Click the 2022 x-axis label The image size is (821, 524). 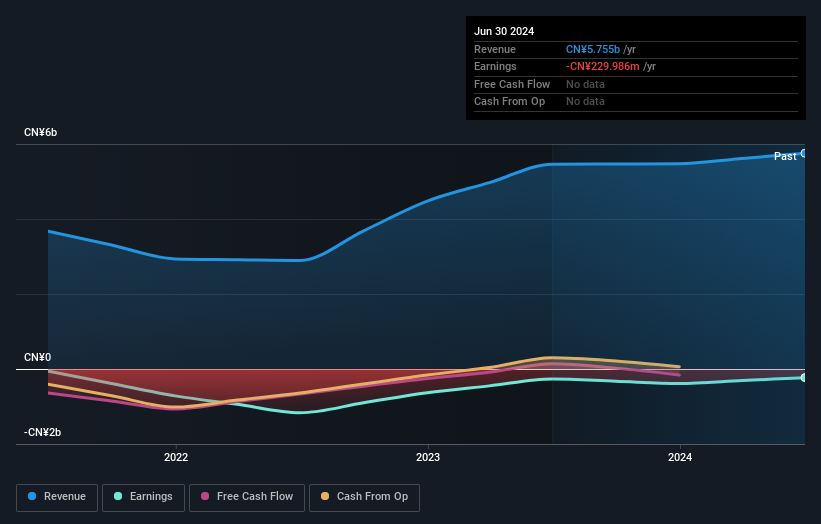tap(176, 458)
